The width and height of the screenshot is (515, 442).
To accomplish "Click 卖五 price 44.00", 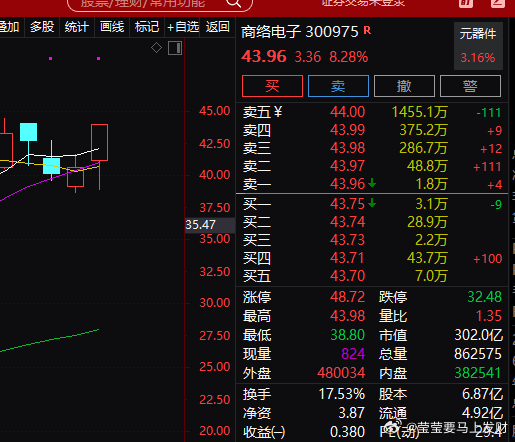I will (x=348, y=112).
